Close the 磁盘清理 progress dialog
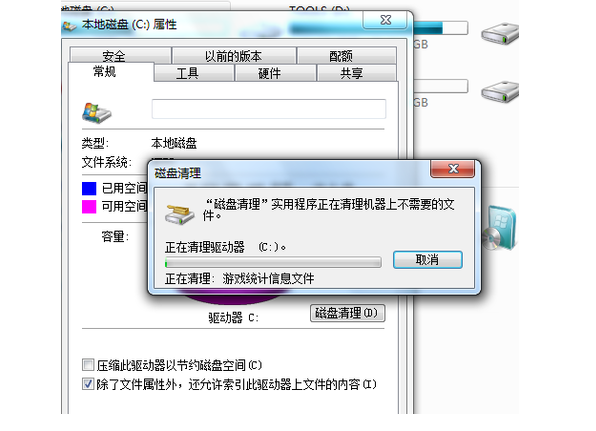 (x=452, y=169)
